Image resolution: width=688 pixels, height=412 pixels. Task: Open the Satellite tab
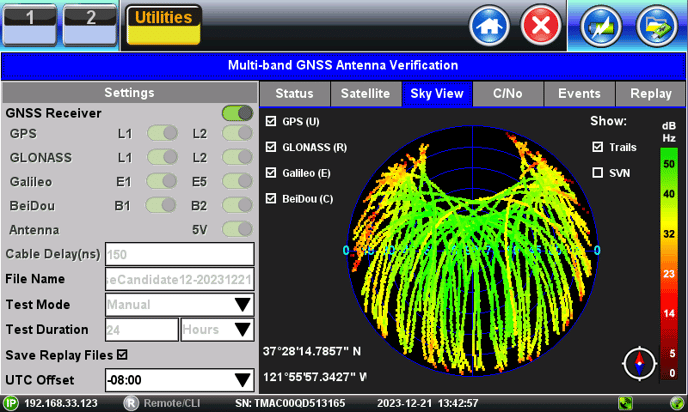[365, 94]
